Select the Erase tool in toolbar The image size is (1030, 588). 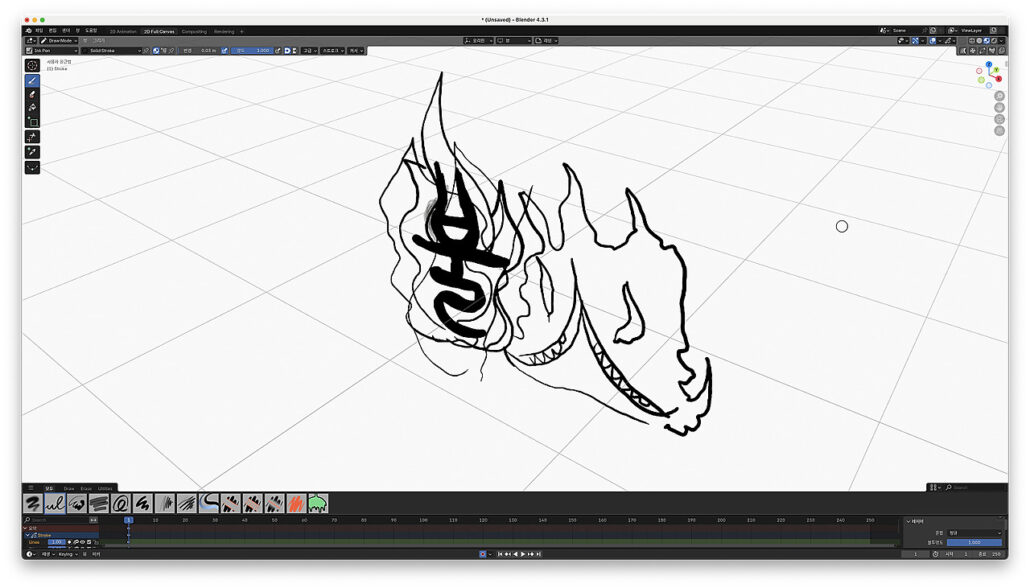(32, 94)
